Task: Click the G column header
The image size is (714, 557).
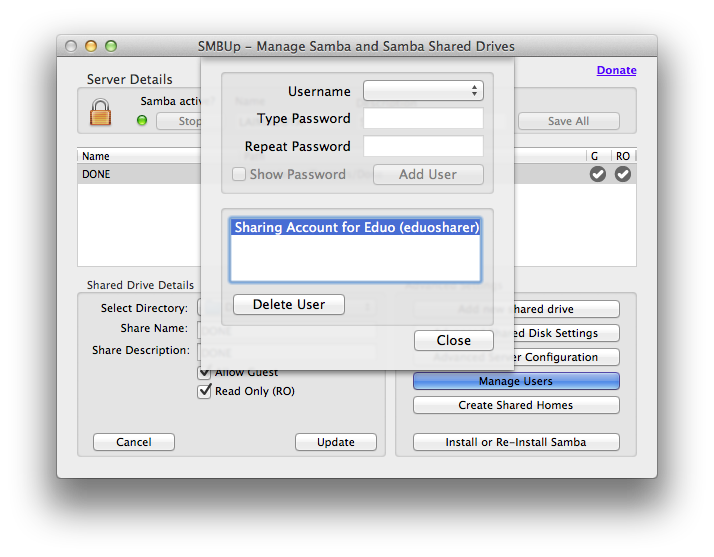Action: [x=597, y=156]
